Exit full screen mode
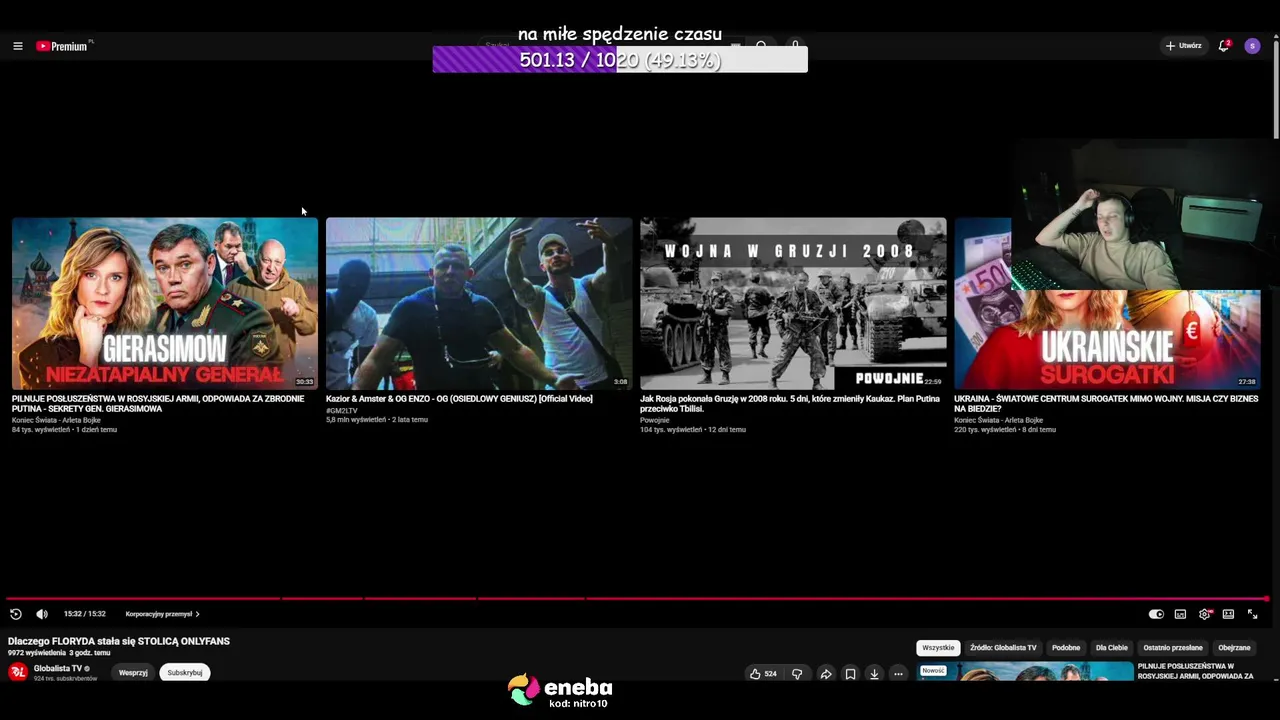Viewport: 1280px width, 720px height. (1252, 614)
